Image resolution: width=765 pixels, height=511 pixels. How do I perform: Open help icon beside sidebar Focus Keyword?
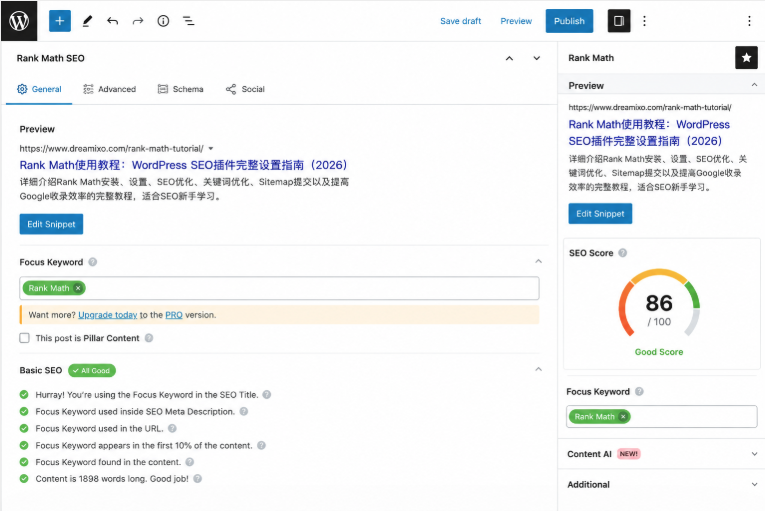639,391
